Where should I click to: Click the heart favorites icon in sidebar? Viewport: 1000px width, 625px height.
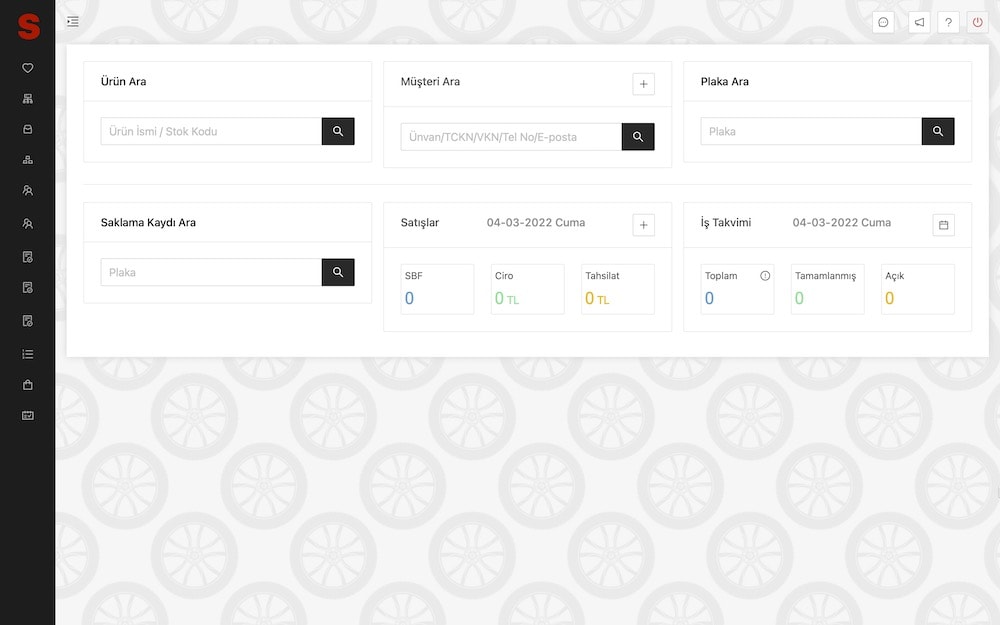pos(28,68)
